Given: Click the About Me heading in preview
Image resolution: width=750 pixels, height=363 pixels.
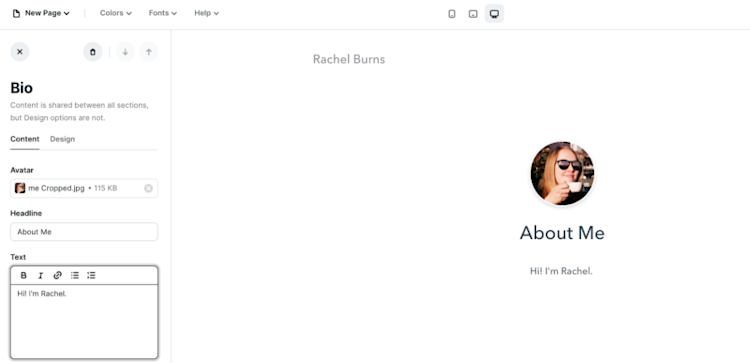Looking at the screenshot, I should tap(562, 233).
